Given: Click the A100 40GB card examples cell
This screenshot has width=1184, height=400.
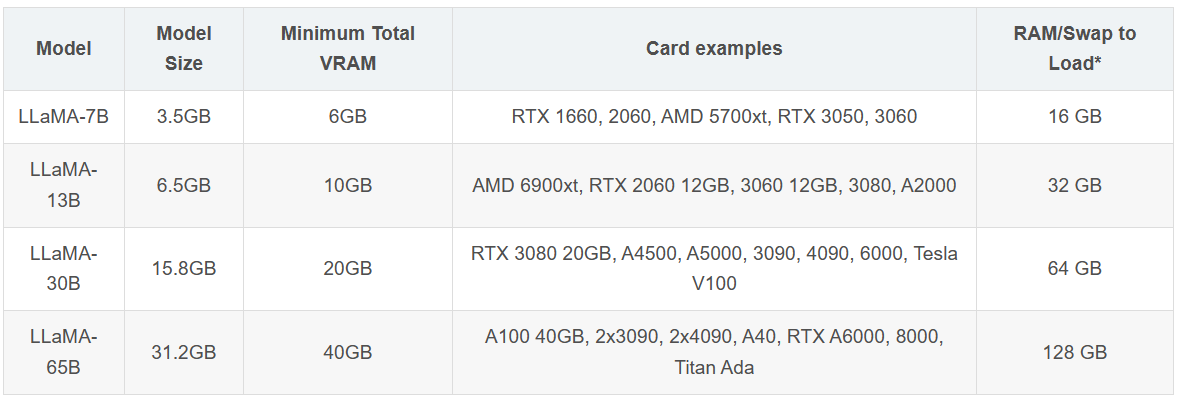Looking at the screenshot, I should 714,352.
